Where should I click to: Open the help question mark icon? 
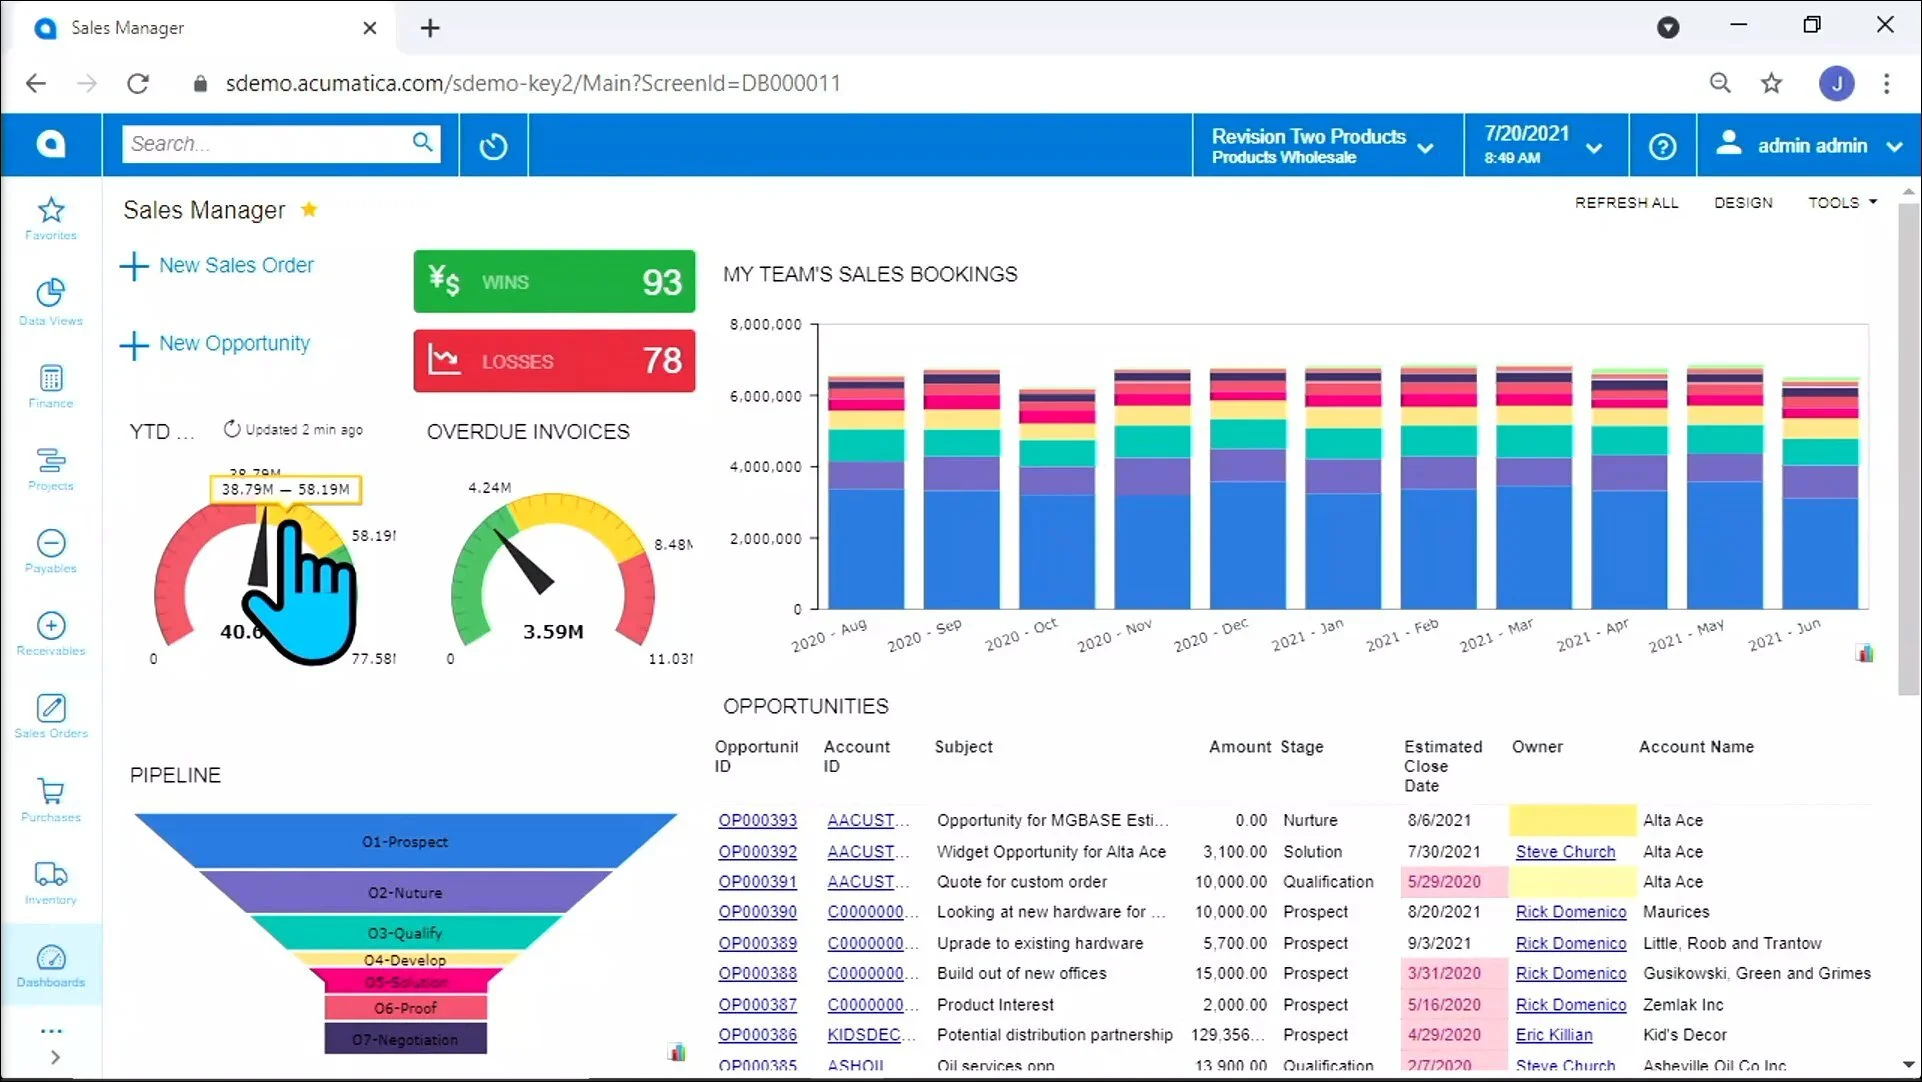tap(1662, 146)
